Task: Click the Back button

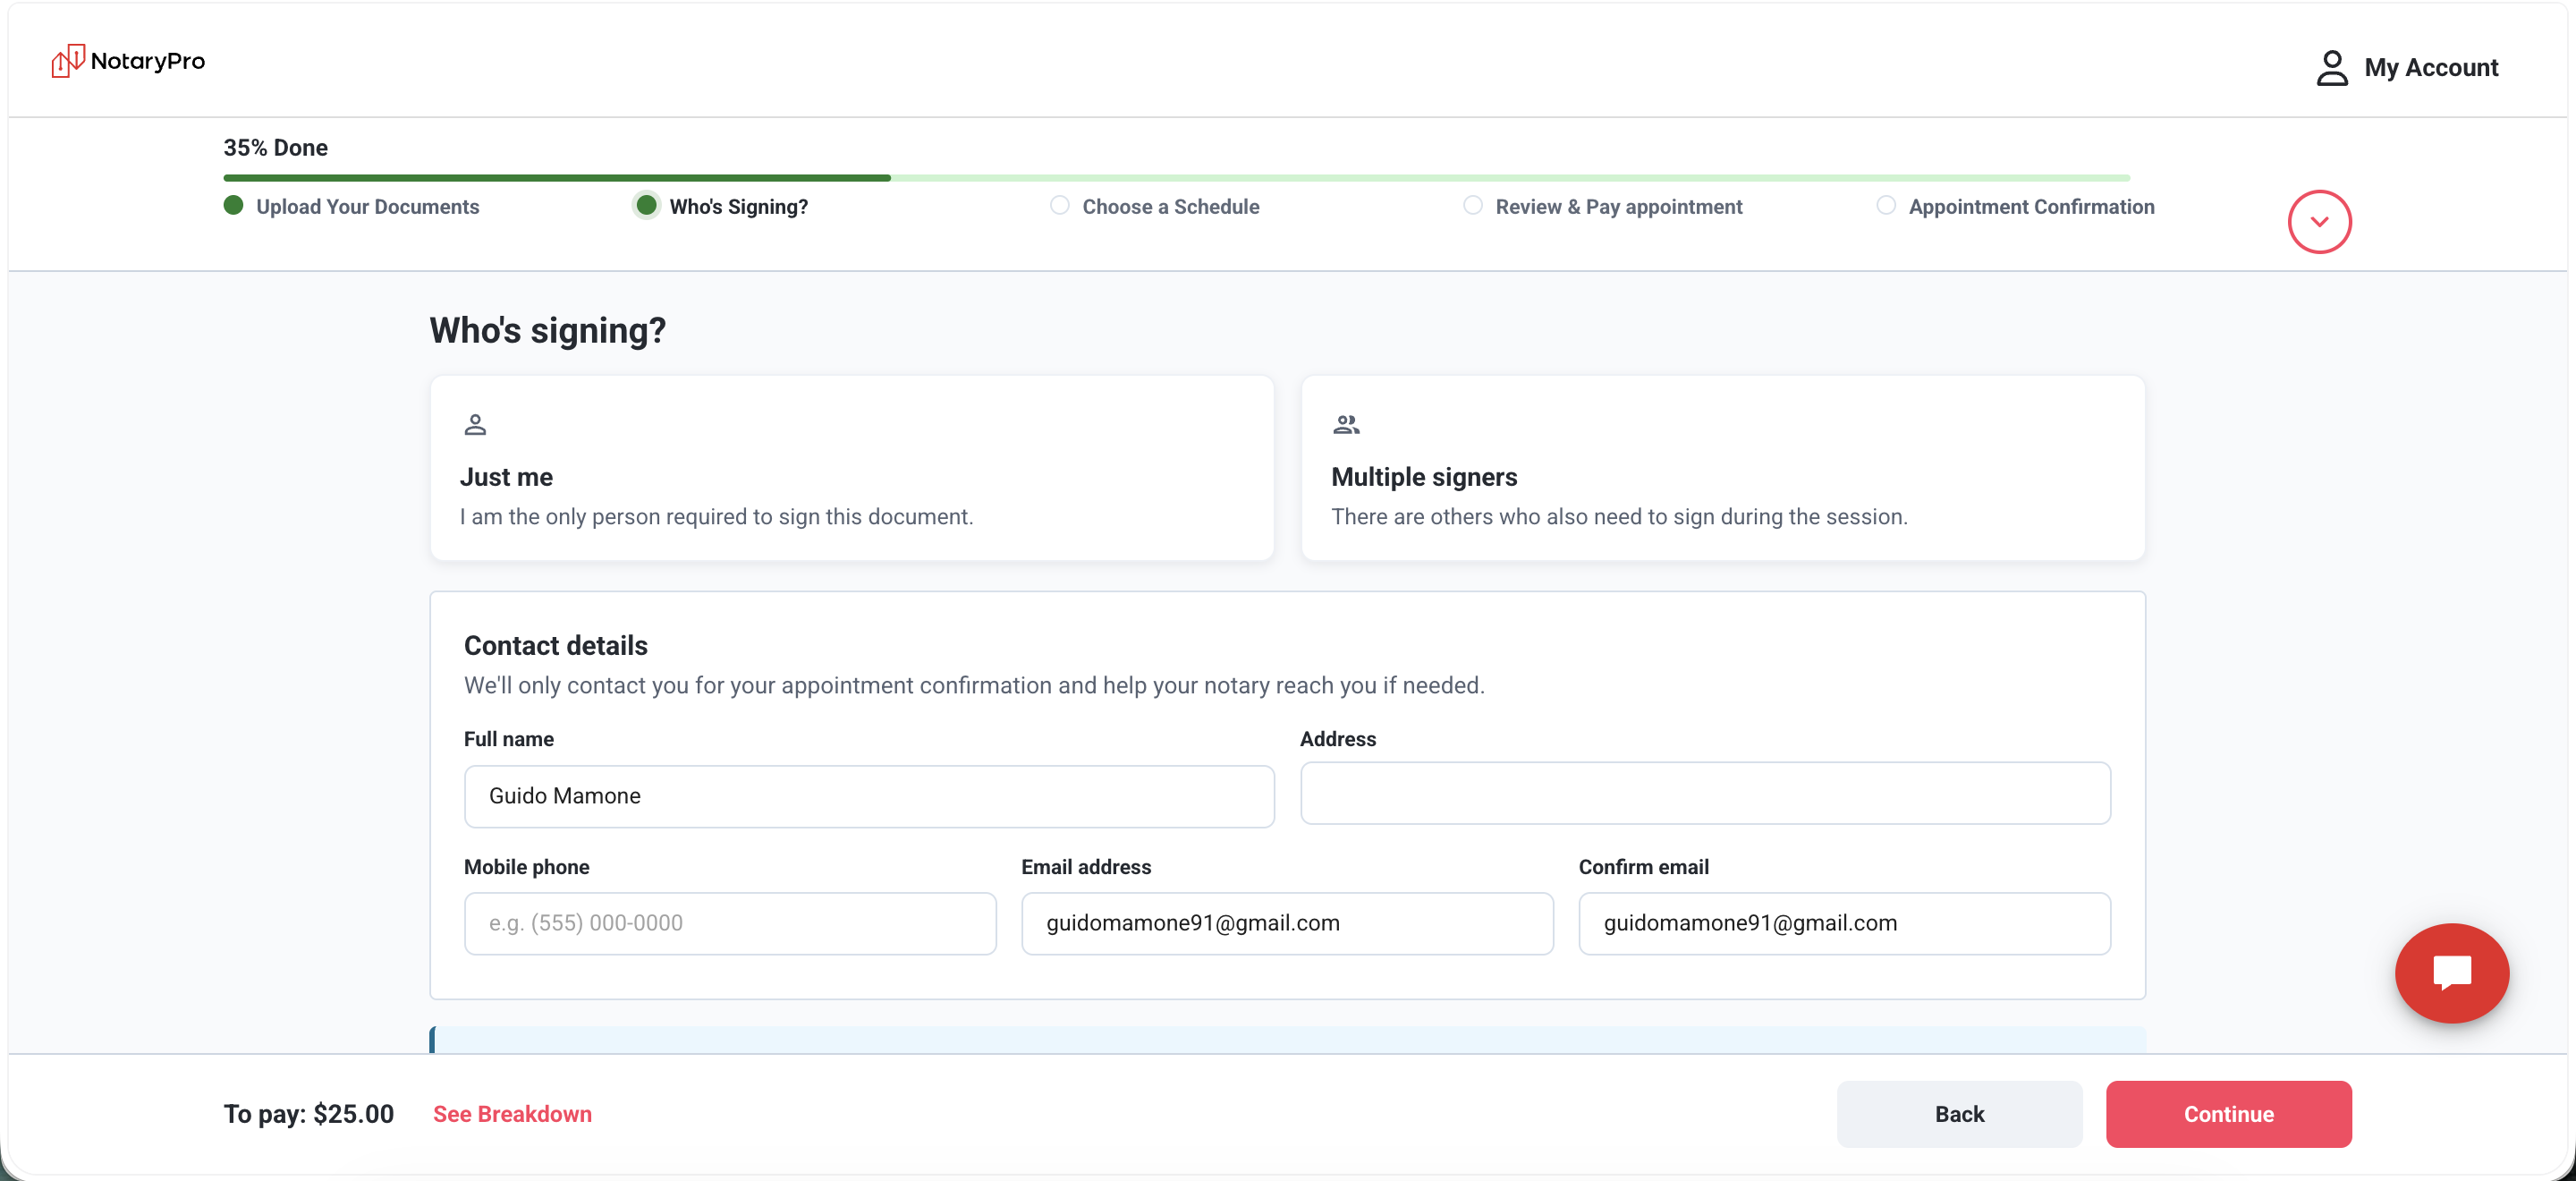Action: coord(1959,1114)
